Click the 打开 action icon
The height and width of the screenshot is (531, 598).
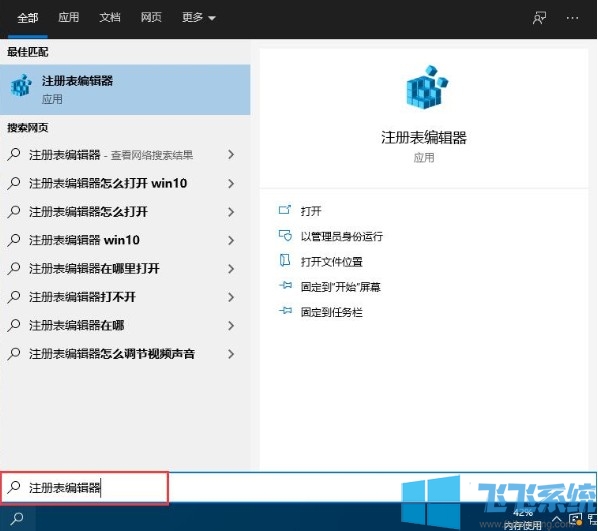[285, 210]
